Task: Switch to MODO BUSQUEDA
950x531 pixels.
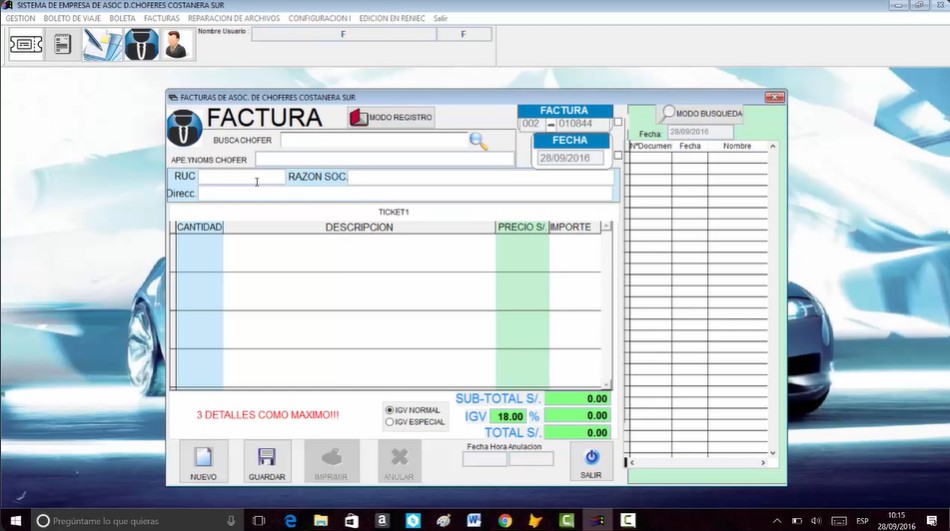Action: [x=700, y=113]
